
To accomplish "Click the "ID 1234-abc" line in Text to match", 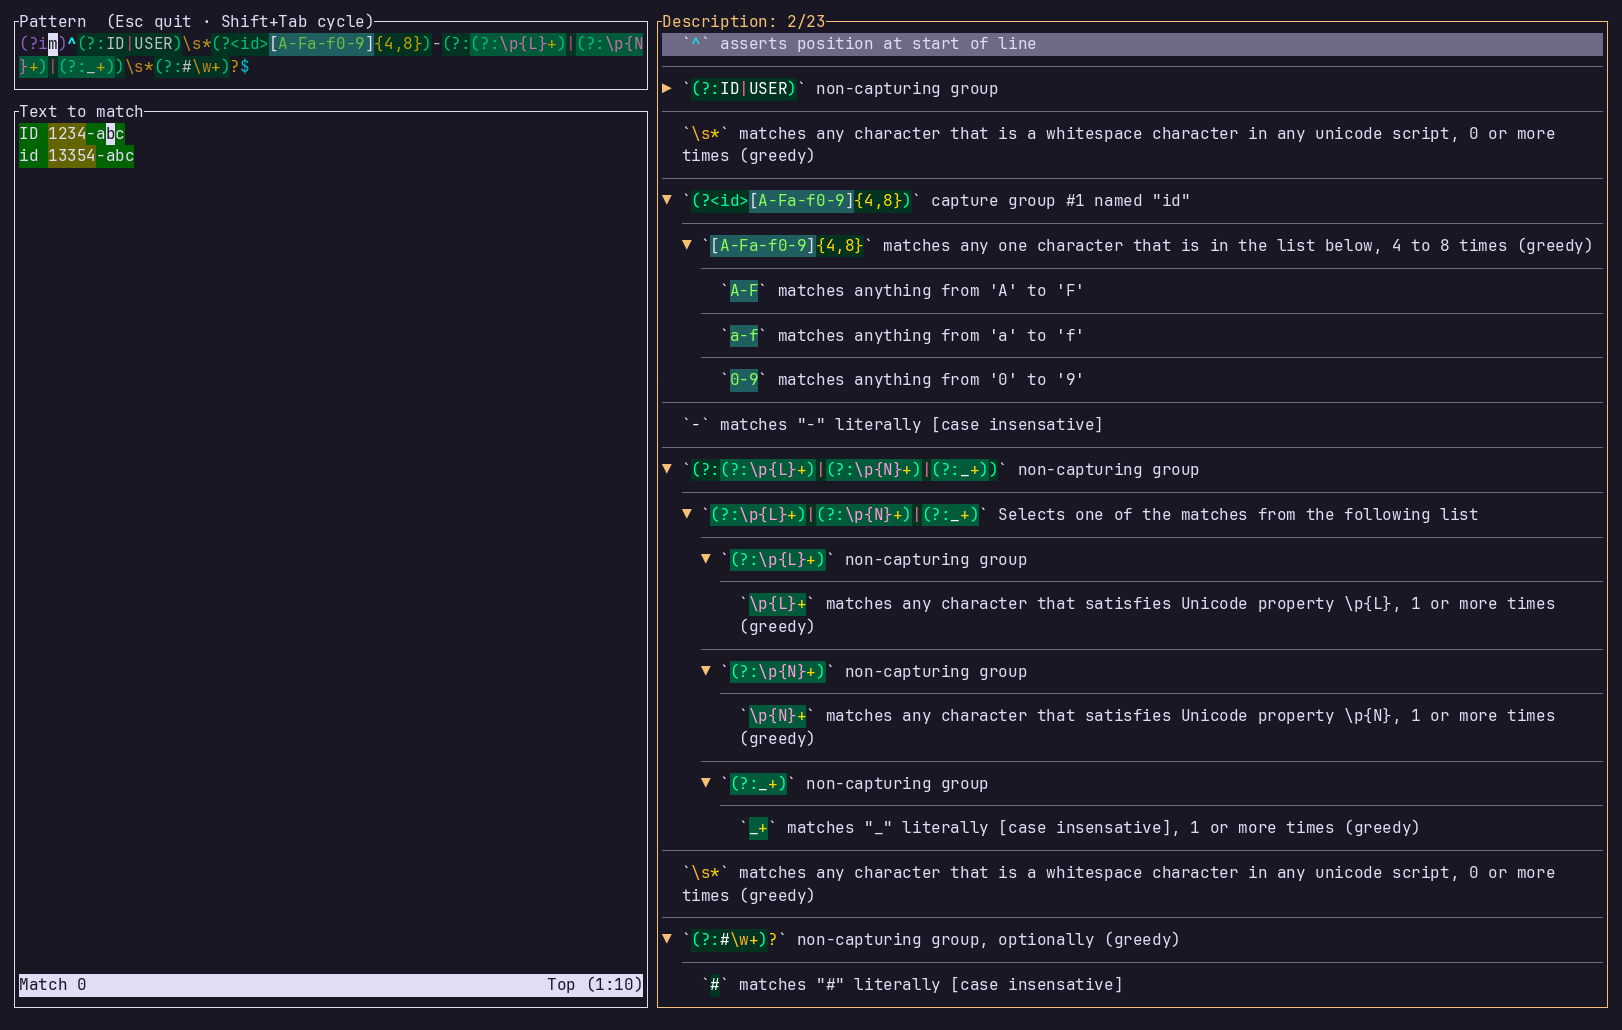I will pos(72,134).
